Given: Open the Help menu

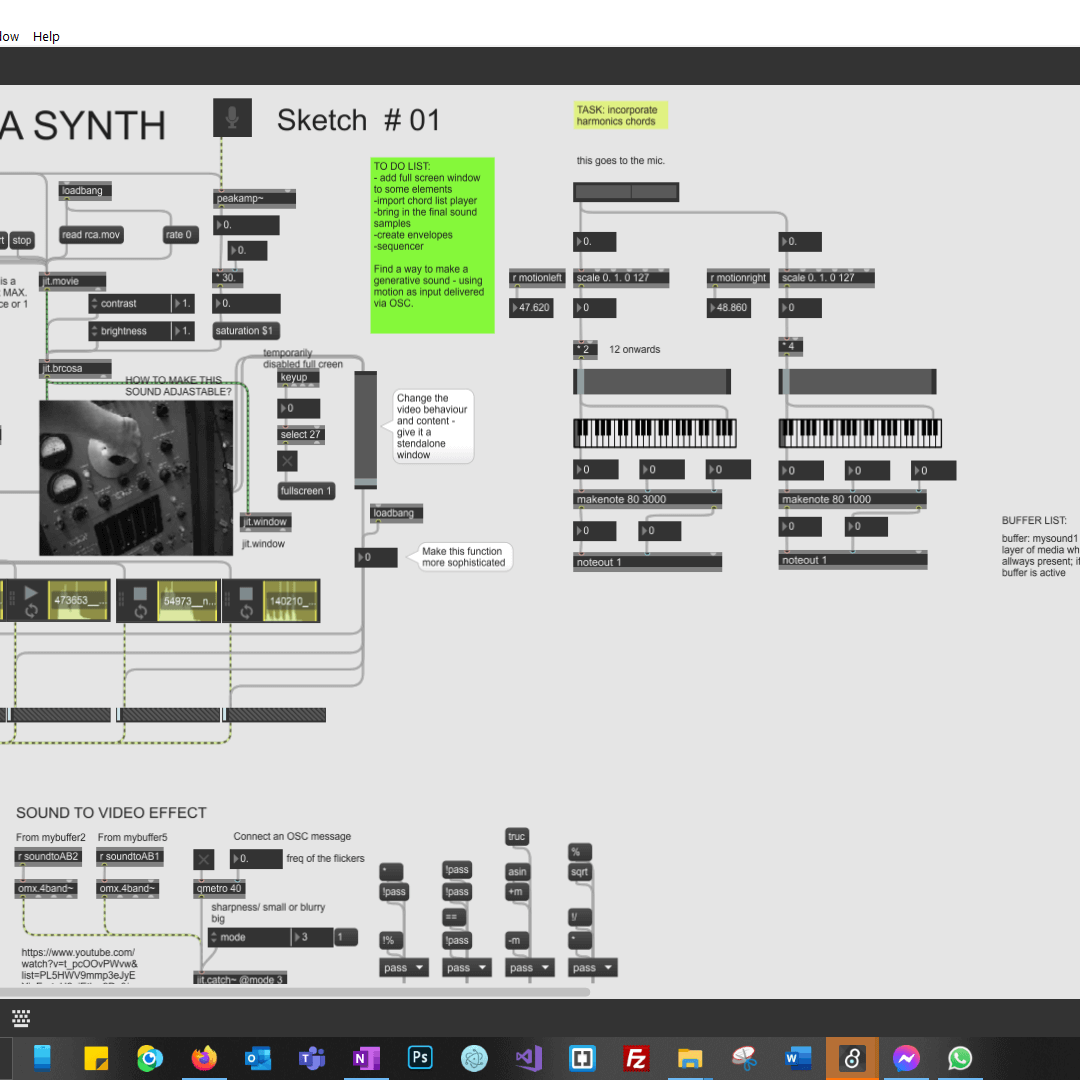Looking at the screenshot, I should point(46,36).
